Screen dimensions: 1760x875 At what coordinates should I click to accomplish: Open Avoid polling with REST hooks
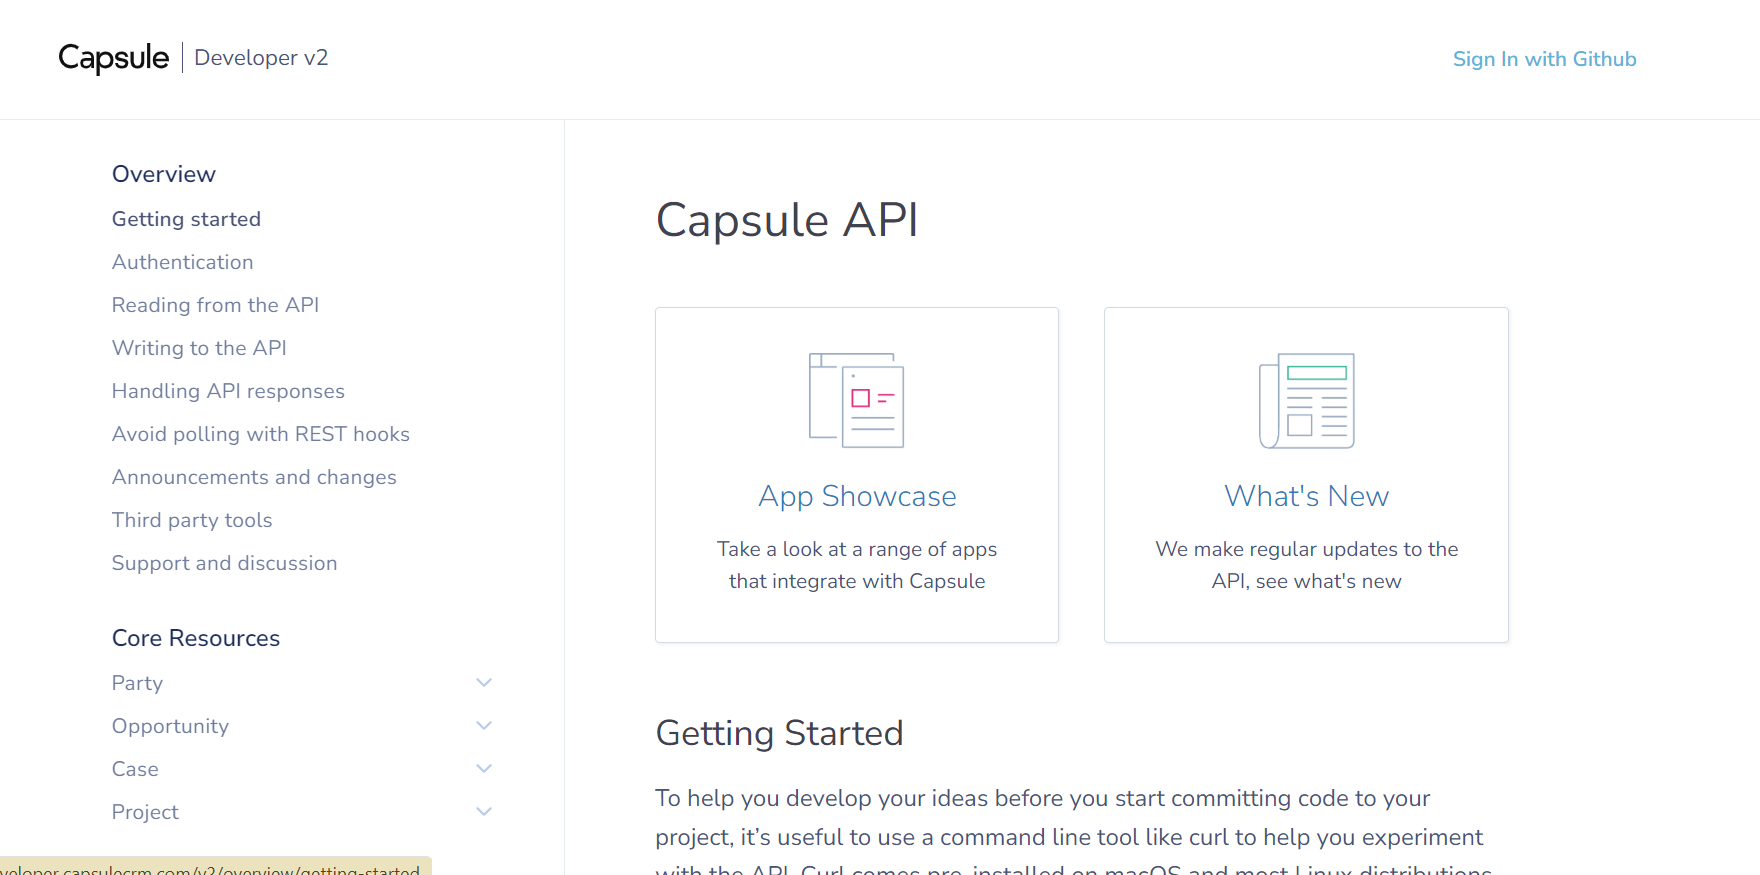(x=260, y=434)
